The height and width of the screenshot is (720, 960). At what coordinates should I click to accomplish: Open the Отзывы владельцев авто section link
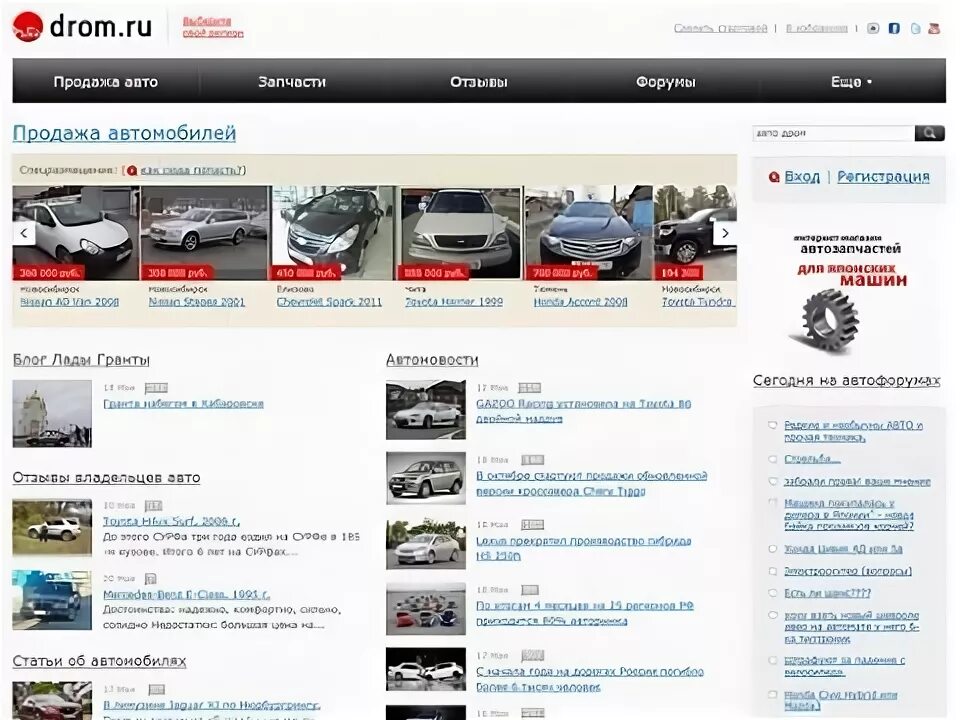click(107, 478)
